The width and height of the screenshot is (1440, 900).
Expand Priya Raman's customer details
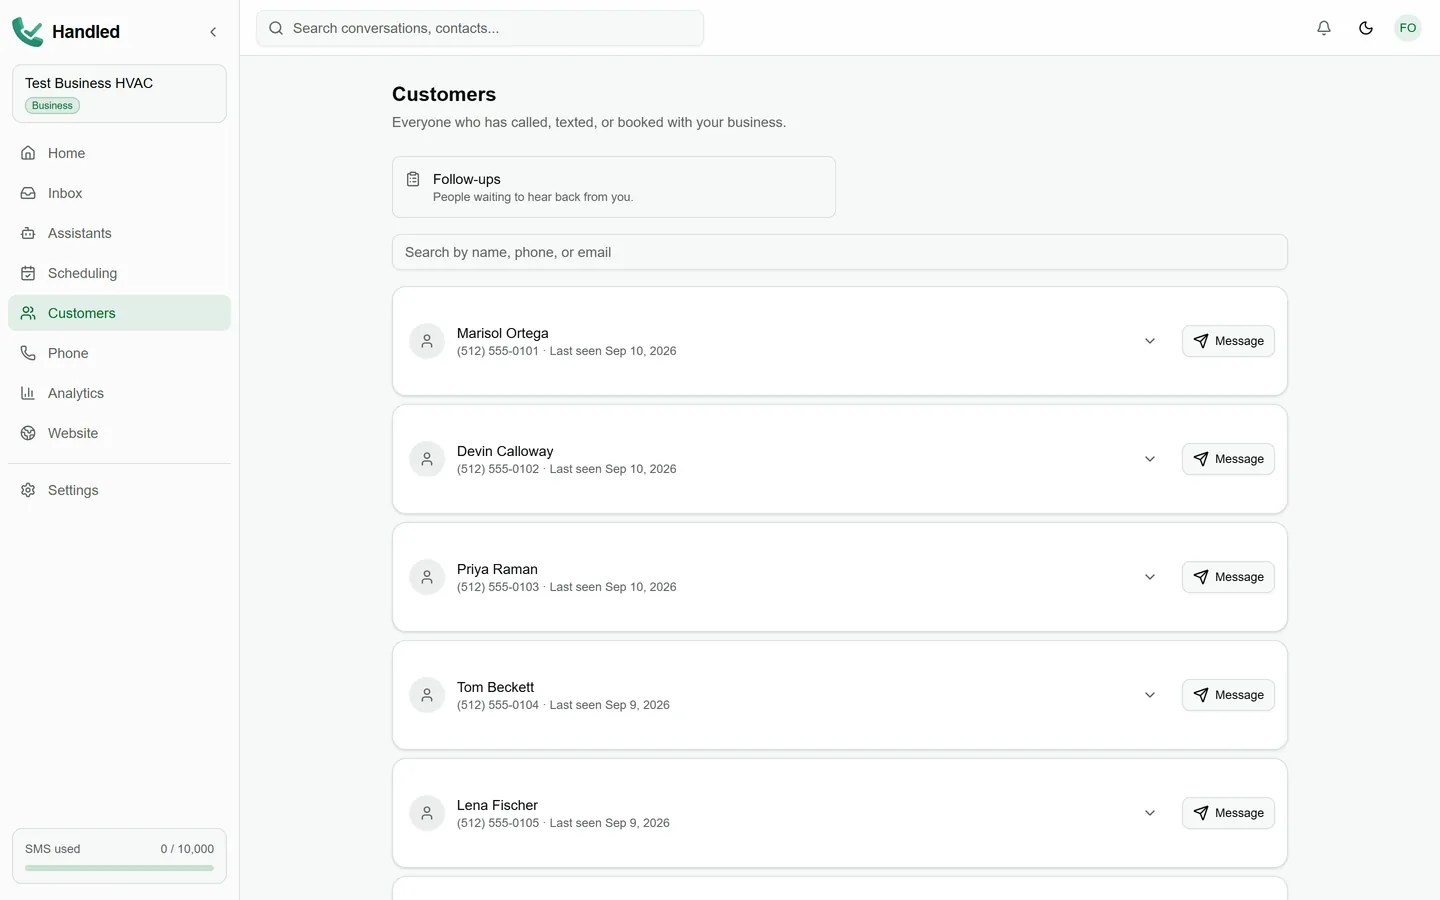coord(1150,577)
